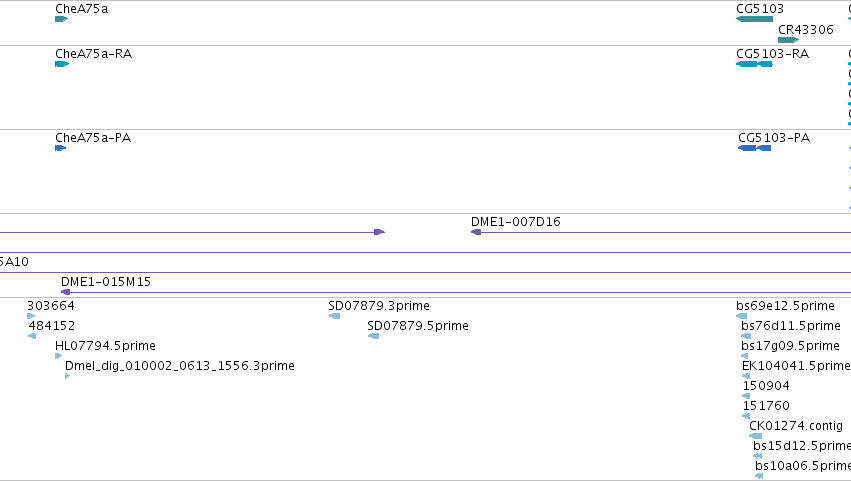Click the HL07794.5prime label text

click(x=105, y=346)
